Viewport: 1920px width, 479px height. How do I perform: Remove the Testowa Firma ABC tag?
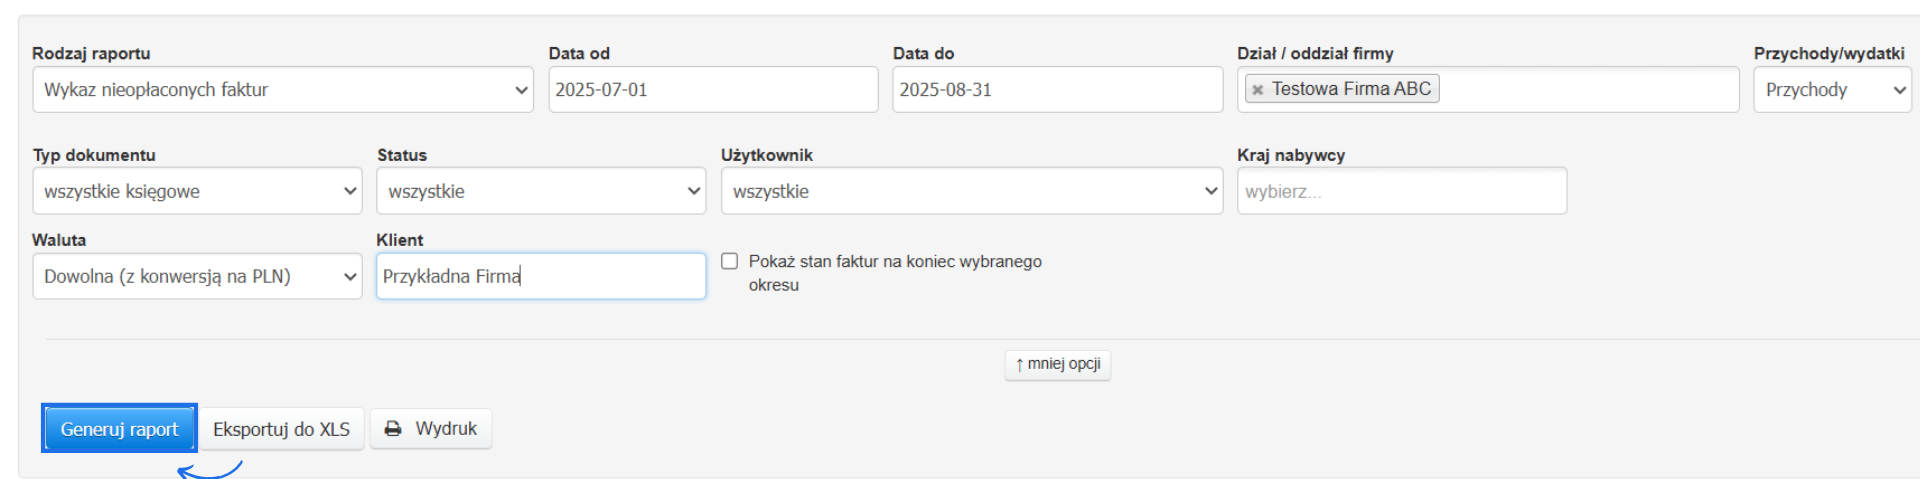[x=1257, y=90]
